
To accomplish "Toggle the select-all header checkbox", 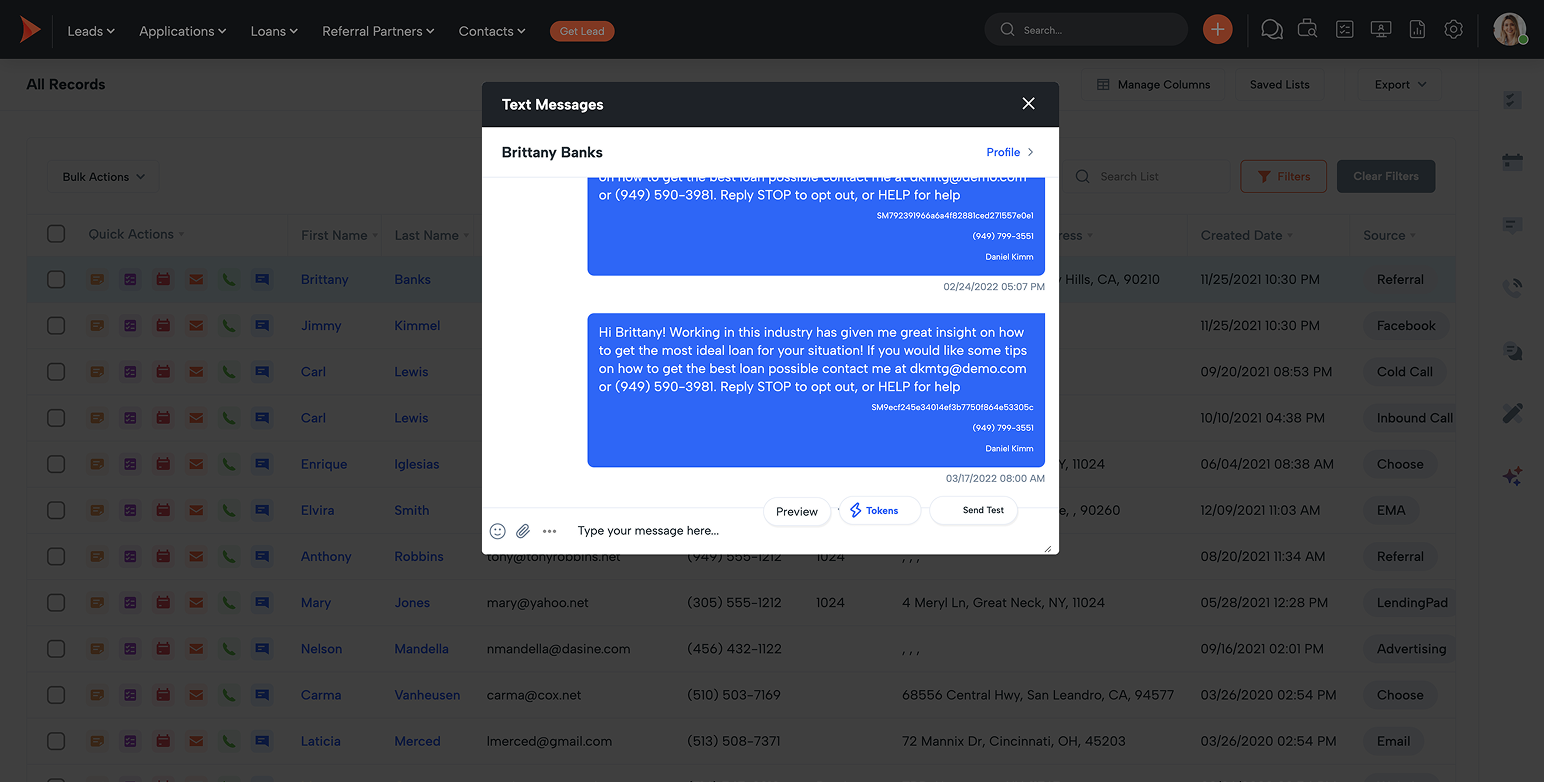I will [56, 234].
